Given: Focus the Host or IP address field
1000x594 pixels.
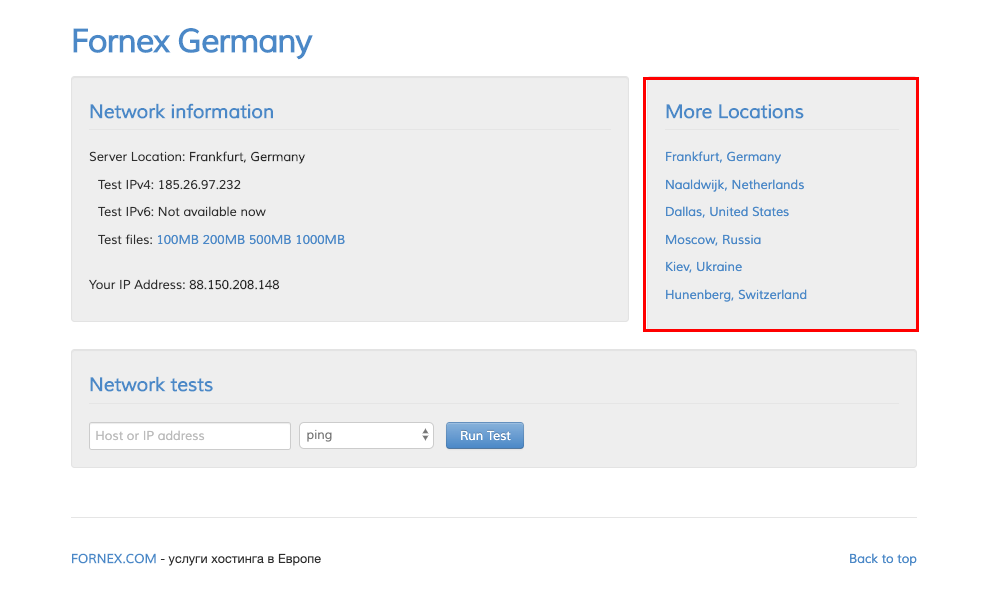Looking at the screenshot, I should 189,436.
